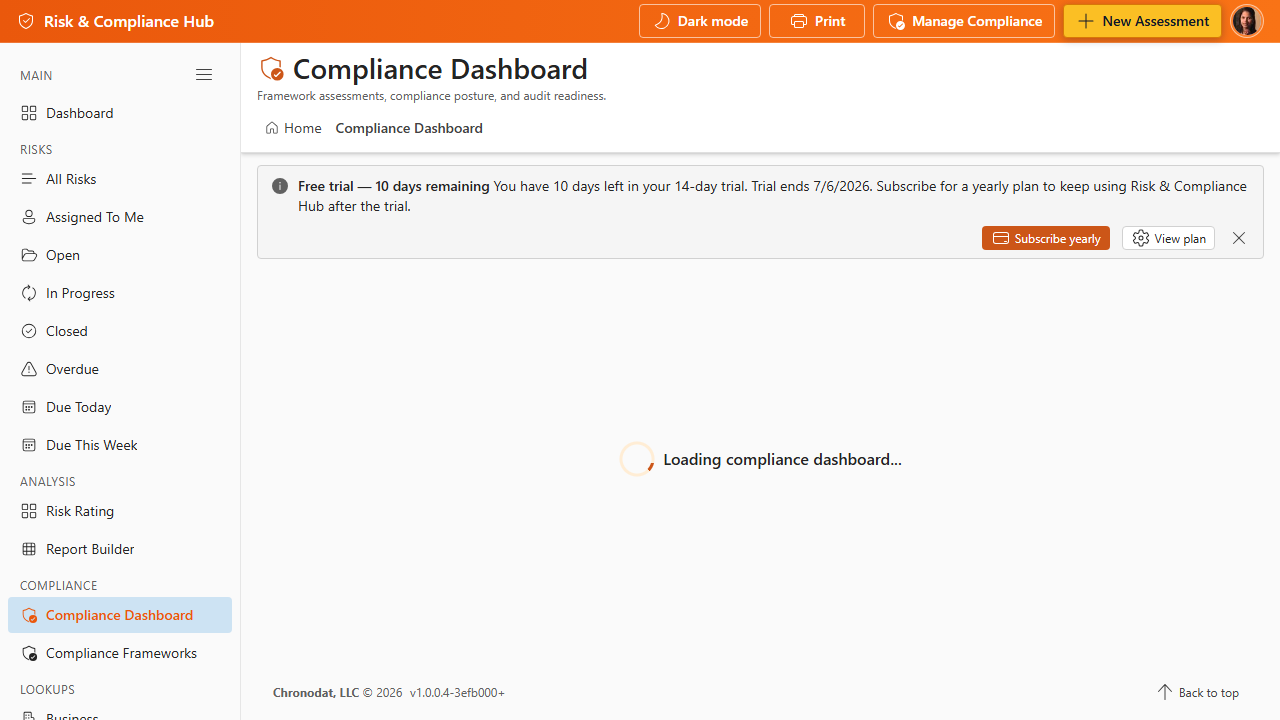Click the Open folder icon

click(29, 255)
